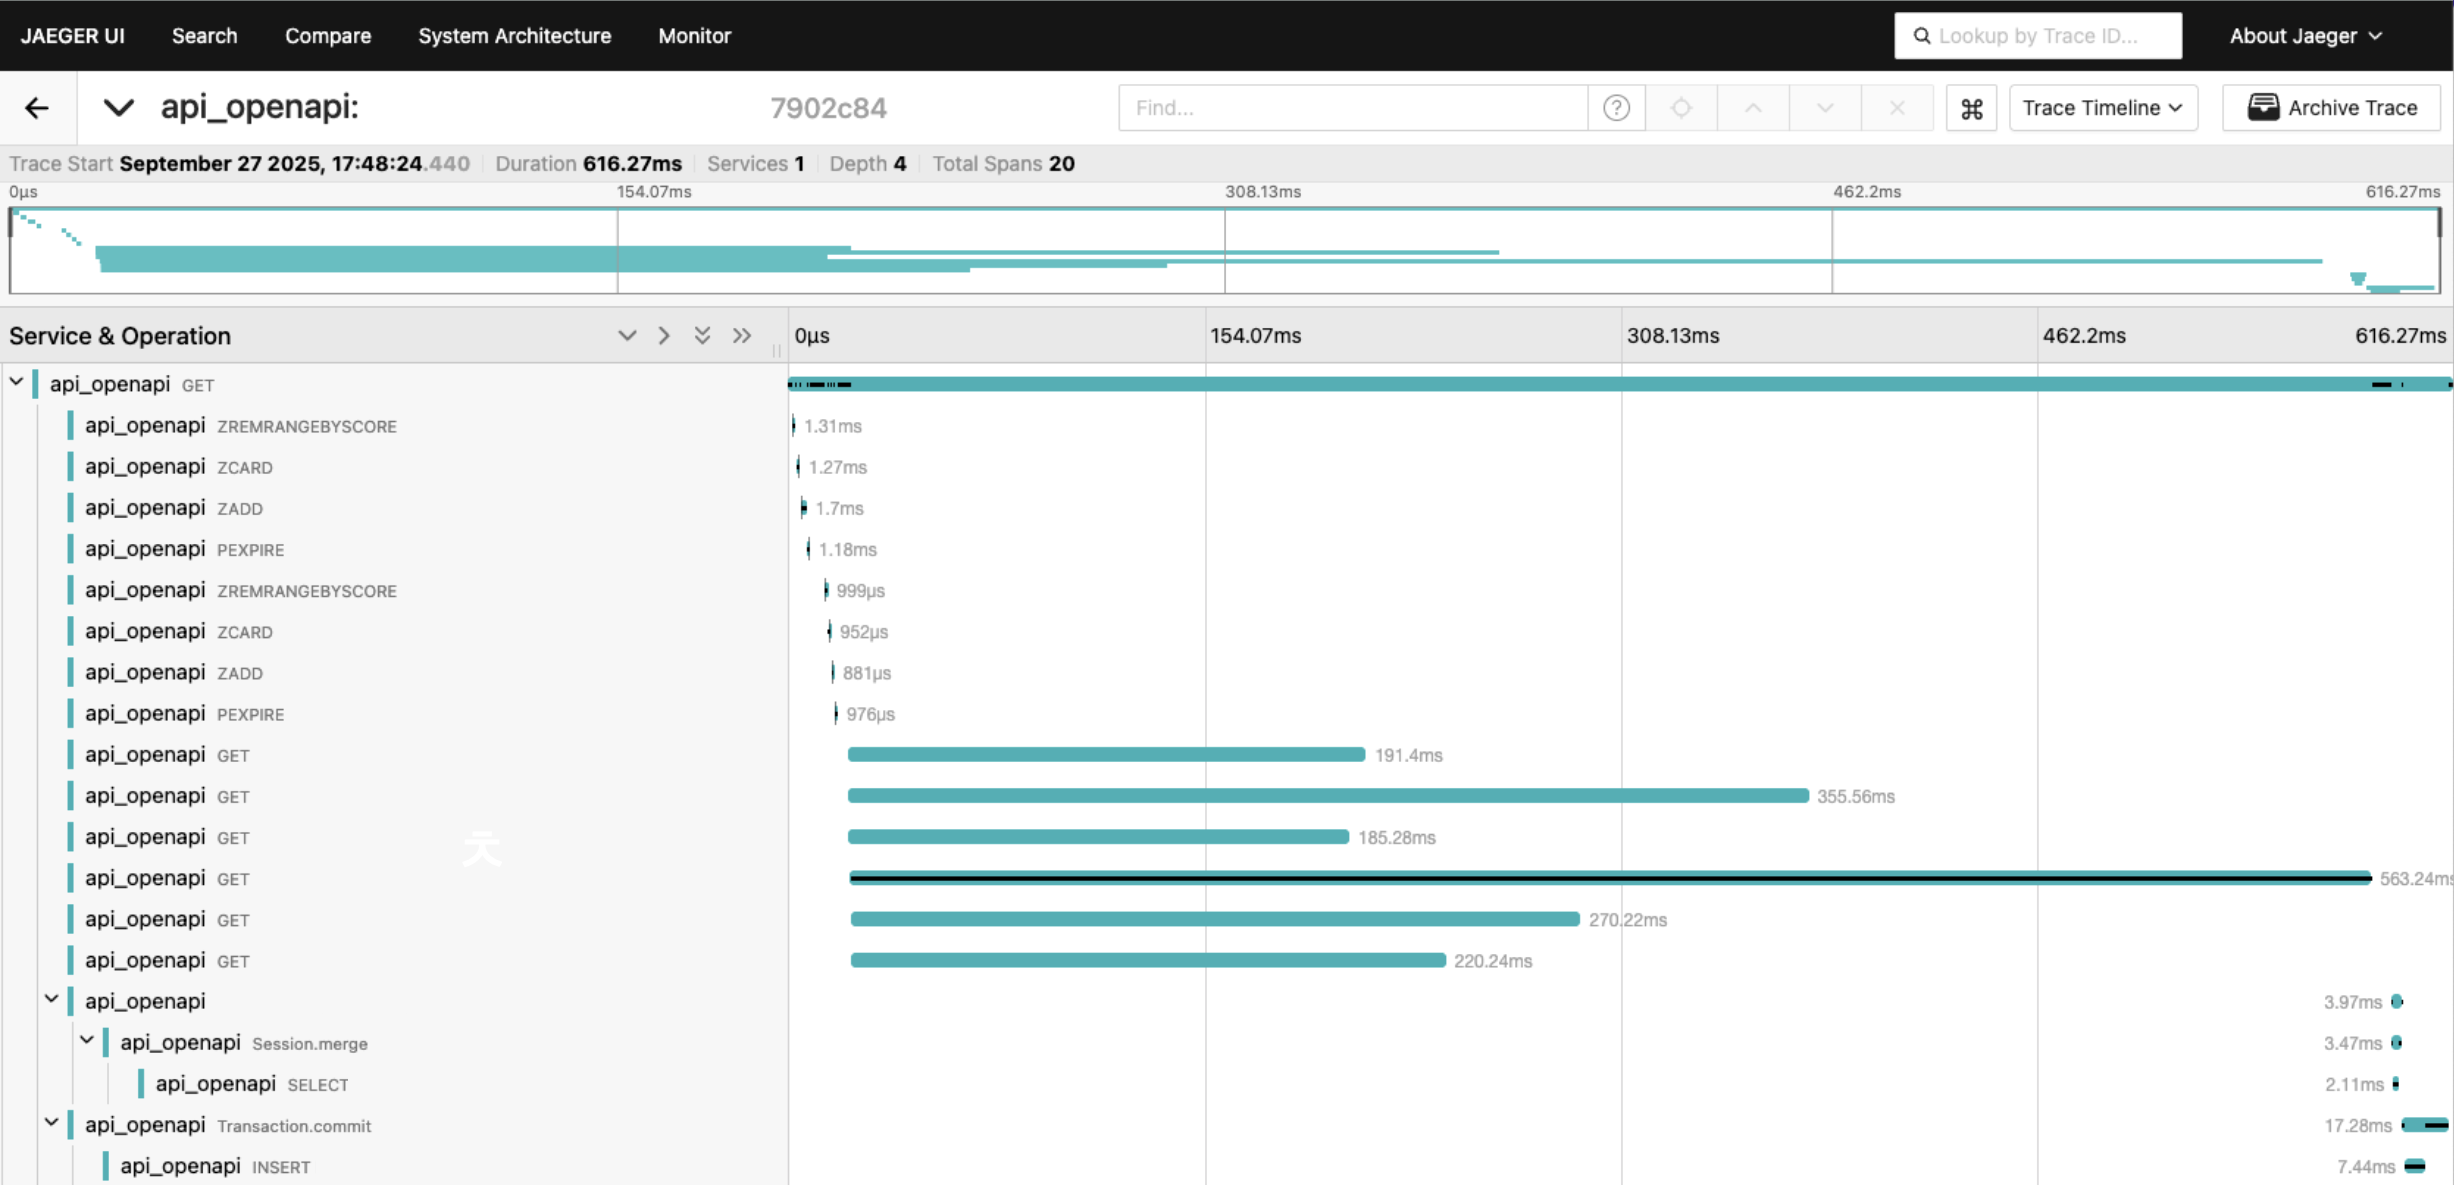The height and width of the screenshot is (1186, 2454).
Task: Open the Monitor menu item
Action: (x=694, y=36)
